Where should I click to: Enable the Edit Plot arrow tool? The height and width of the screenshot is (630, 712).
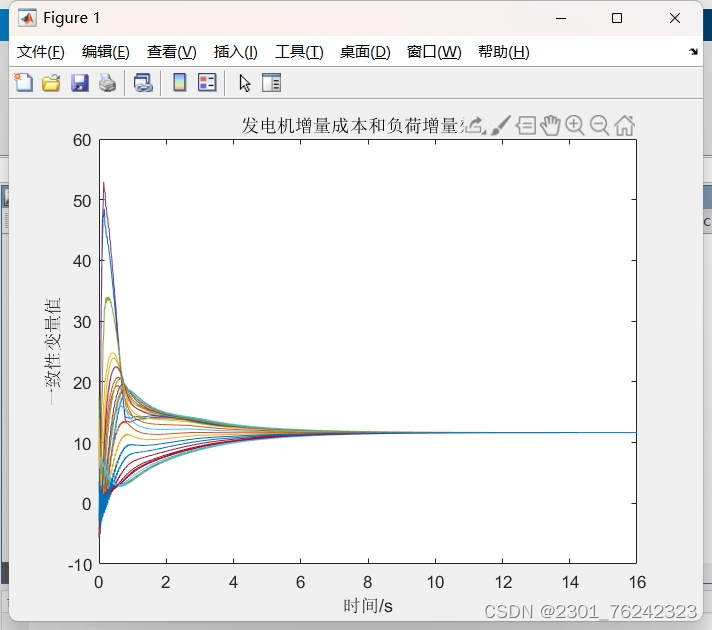pyautogui.click(x=245, y=84)
